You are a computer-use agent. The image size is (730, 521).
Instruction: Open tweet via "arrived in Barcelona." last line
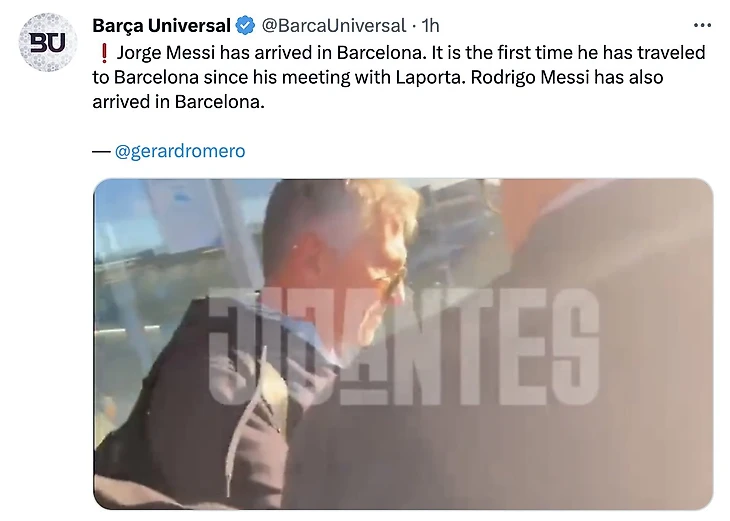point(178,102)
